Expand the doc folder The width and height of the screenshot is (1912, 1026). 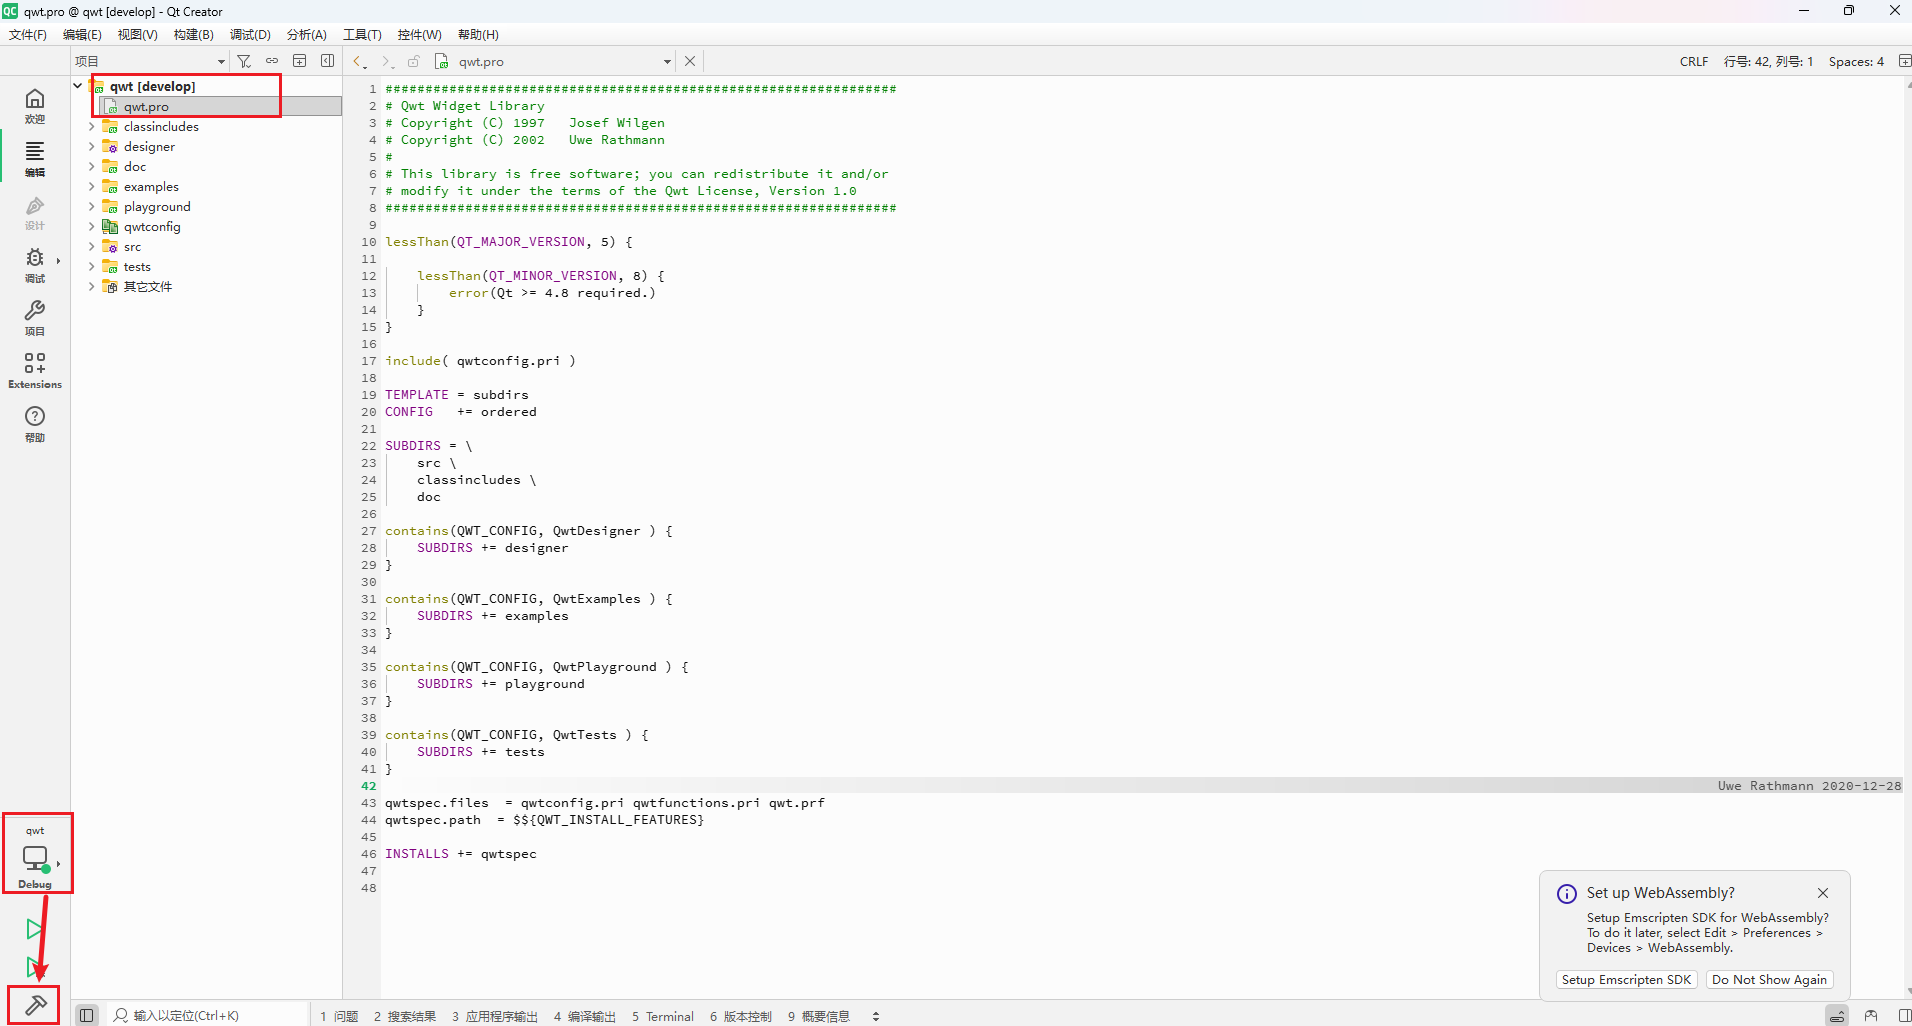point(92,167)
